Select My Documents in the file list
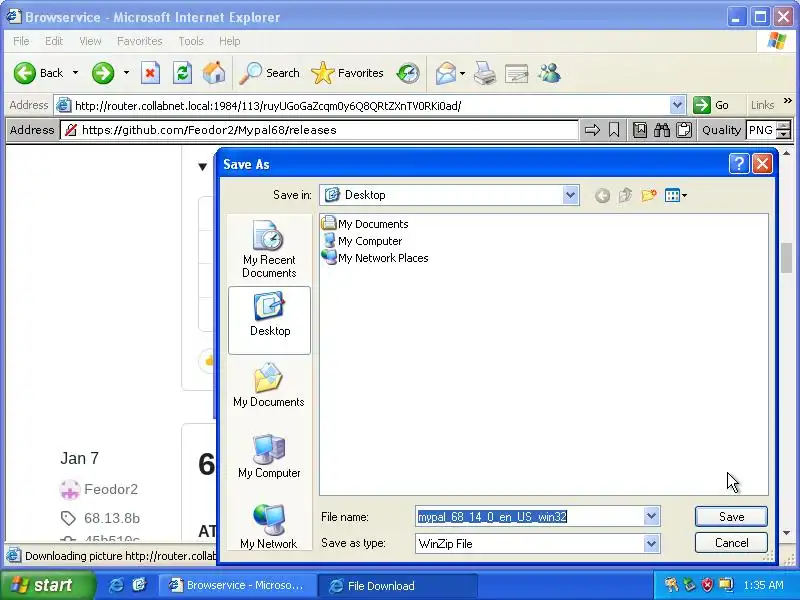The width and height of the screenshot is (800, 600). 365,223
